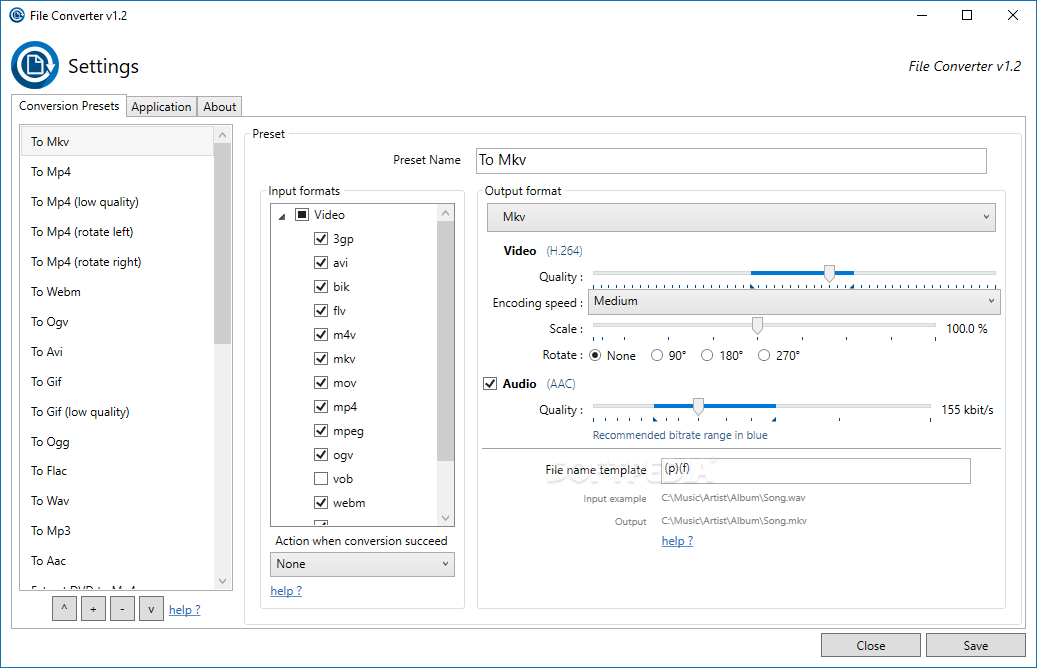
Task: Check the vob input format
Action: (x=321, y=478)
